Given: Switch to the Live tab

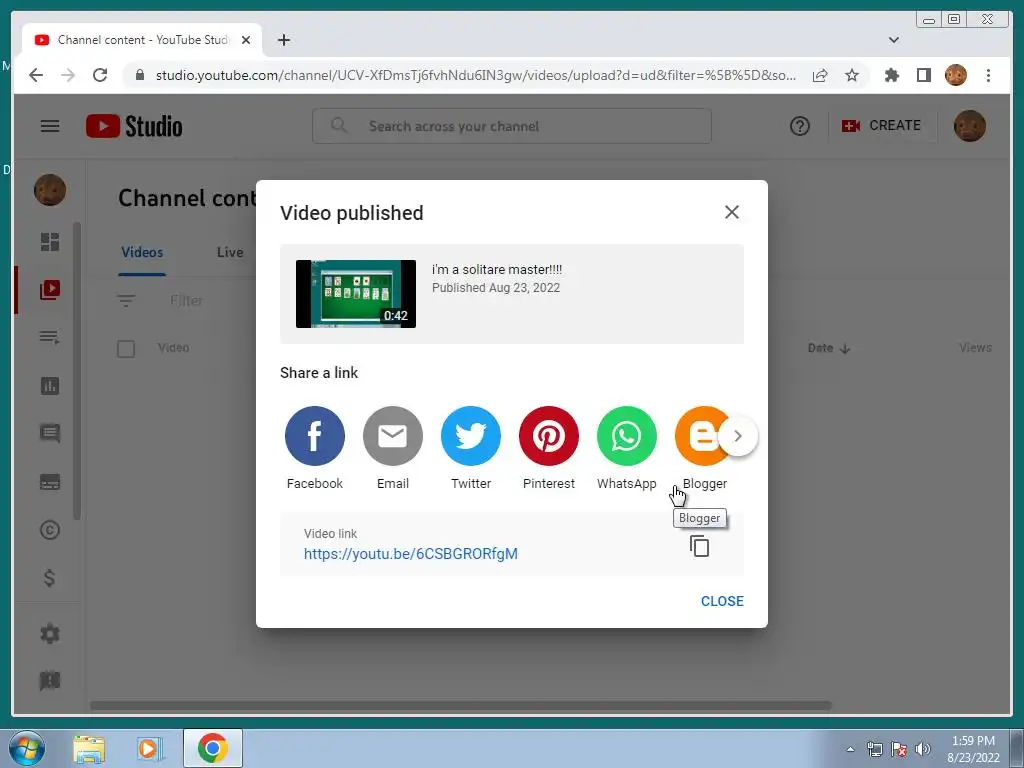Looking at the screenshot, I should pyautogui.click(x=230, y=253).
